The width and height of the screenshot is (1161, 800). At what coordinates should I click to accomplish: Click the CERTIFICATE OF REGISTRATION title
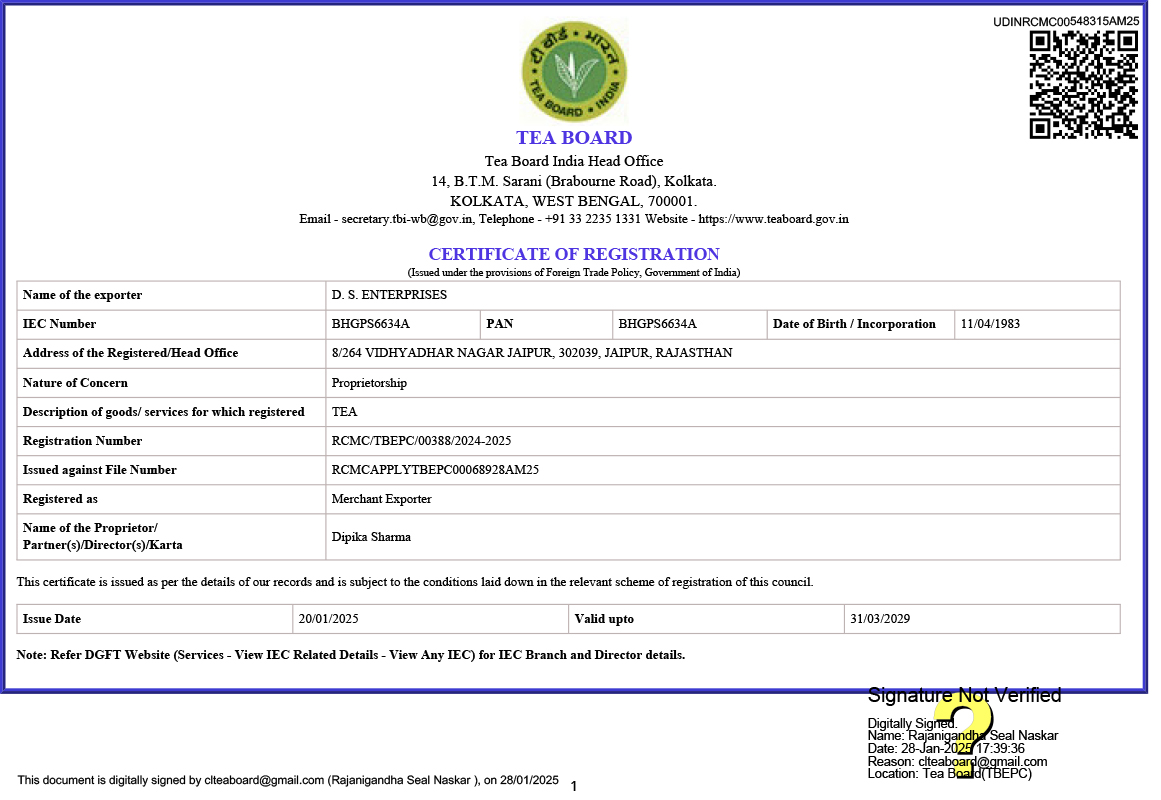[x=574, y=254]
